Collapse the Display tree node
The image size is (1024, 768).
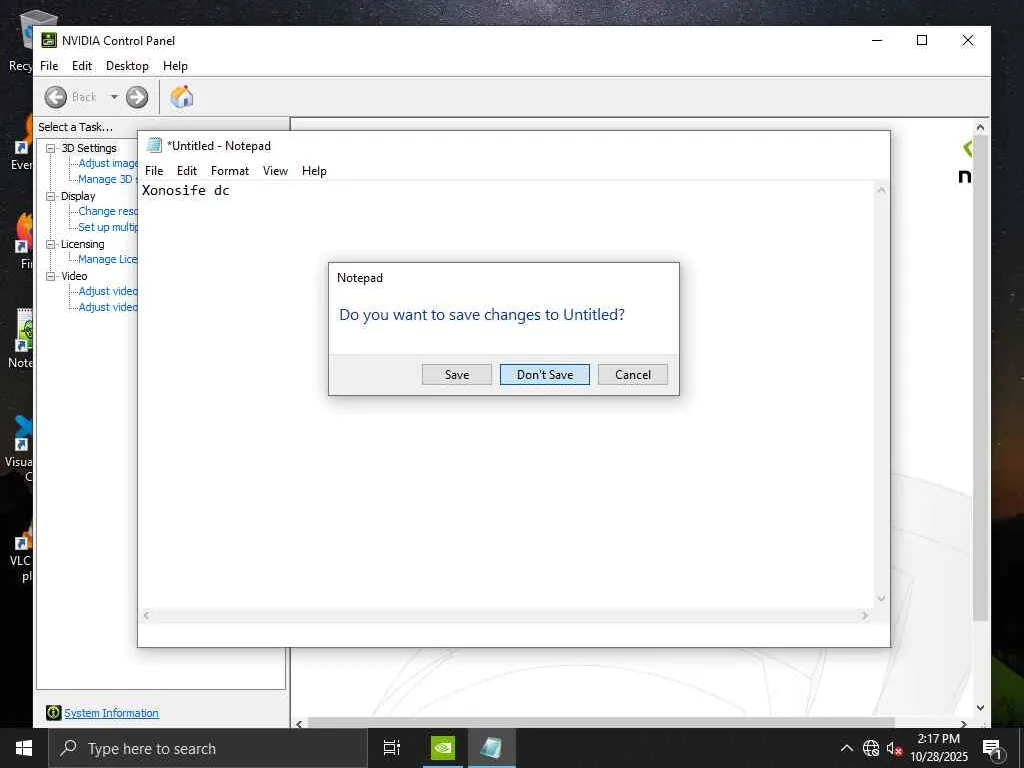click(50, 196)
